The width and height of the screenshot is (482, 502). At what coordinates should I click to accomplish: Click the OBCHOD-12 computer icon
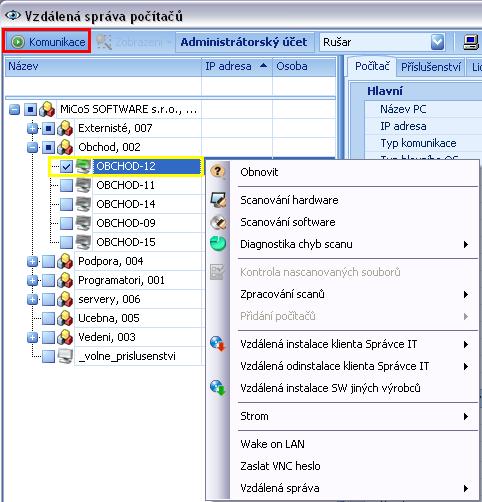point(83,166)
